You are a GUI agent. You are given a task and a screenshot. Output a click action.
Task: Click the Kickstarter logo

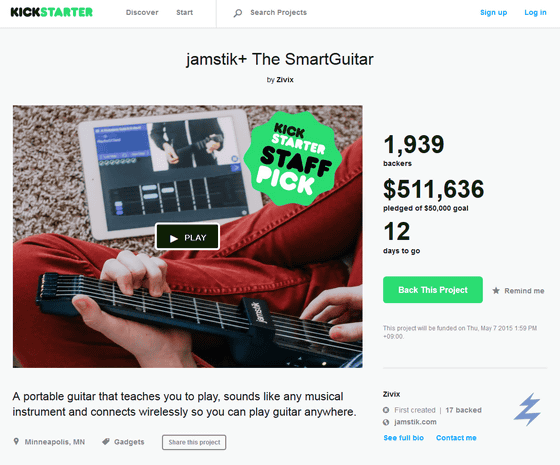52,12
